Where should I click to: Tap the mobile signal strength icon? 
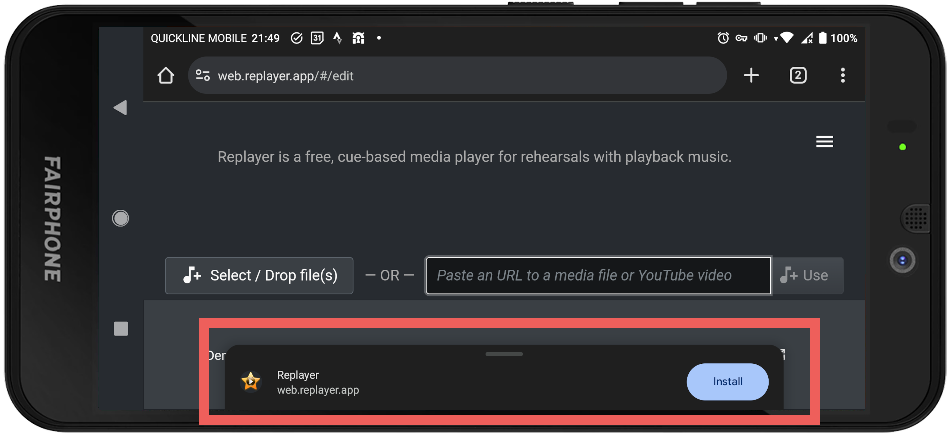coord(807,38)
